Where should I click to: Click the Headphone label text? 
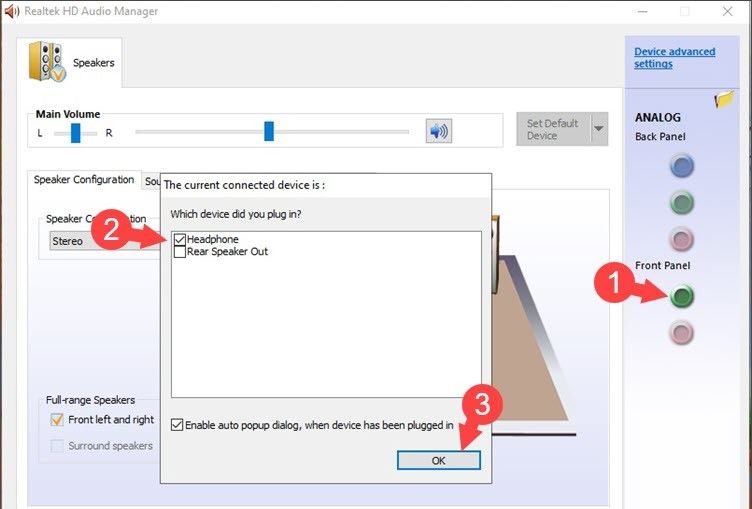[x=212, y=239]
